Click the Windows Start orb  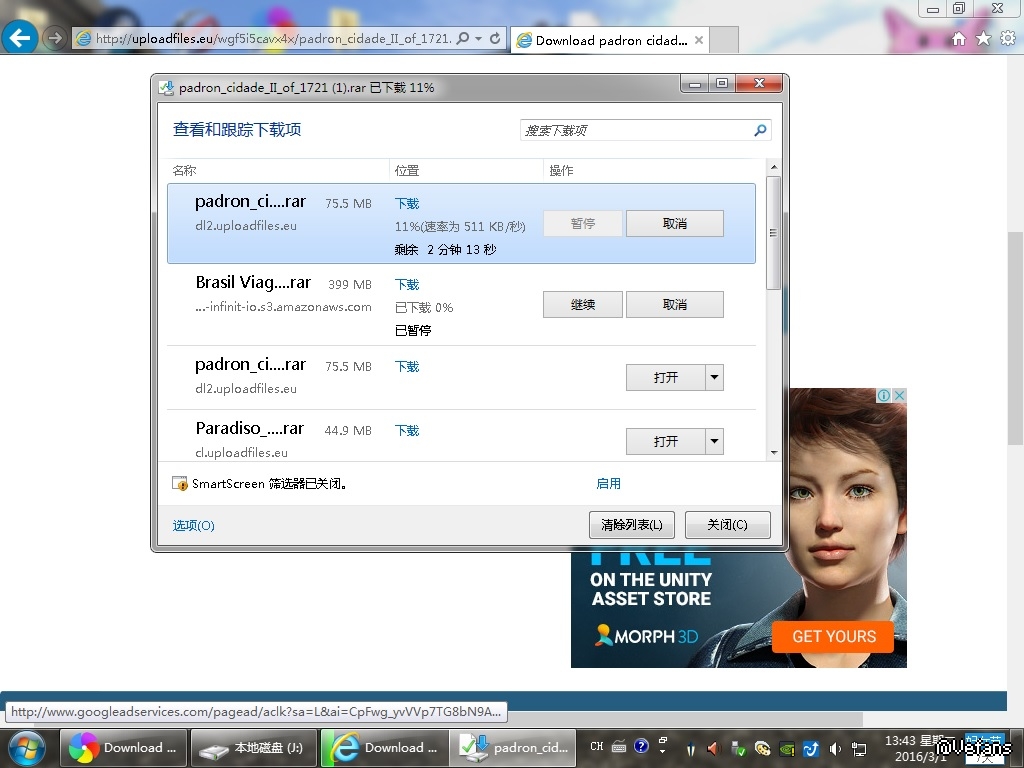point(26,748)
